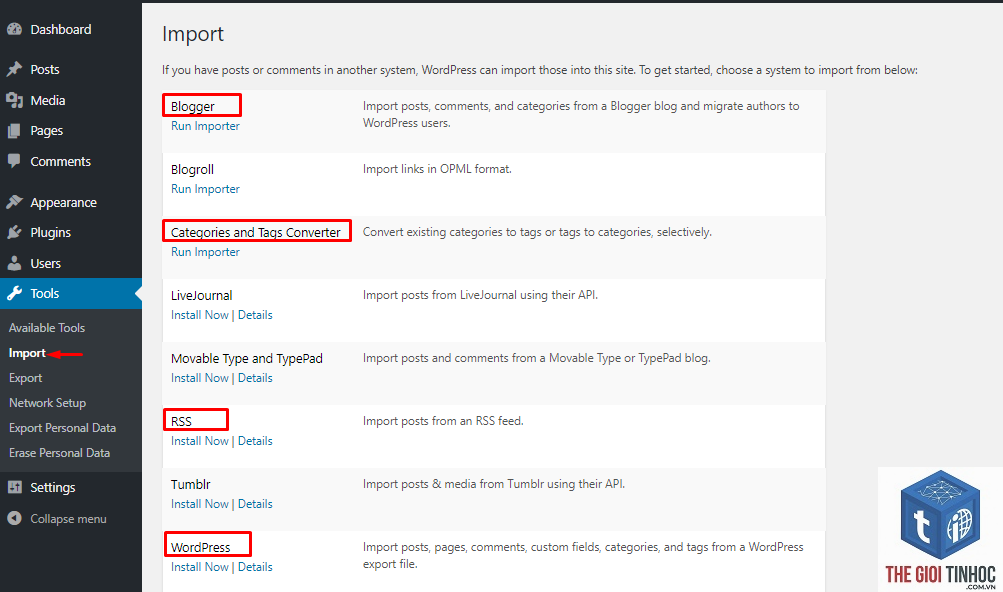Click the Users person icon
The height and width of the screenshot is (592, 1003).
click(14, 263)
